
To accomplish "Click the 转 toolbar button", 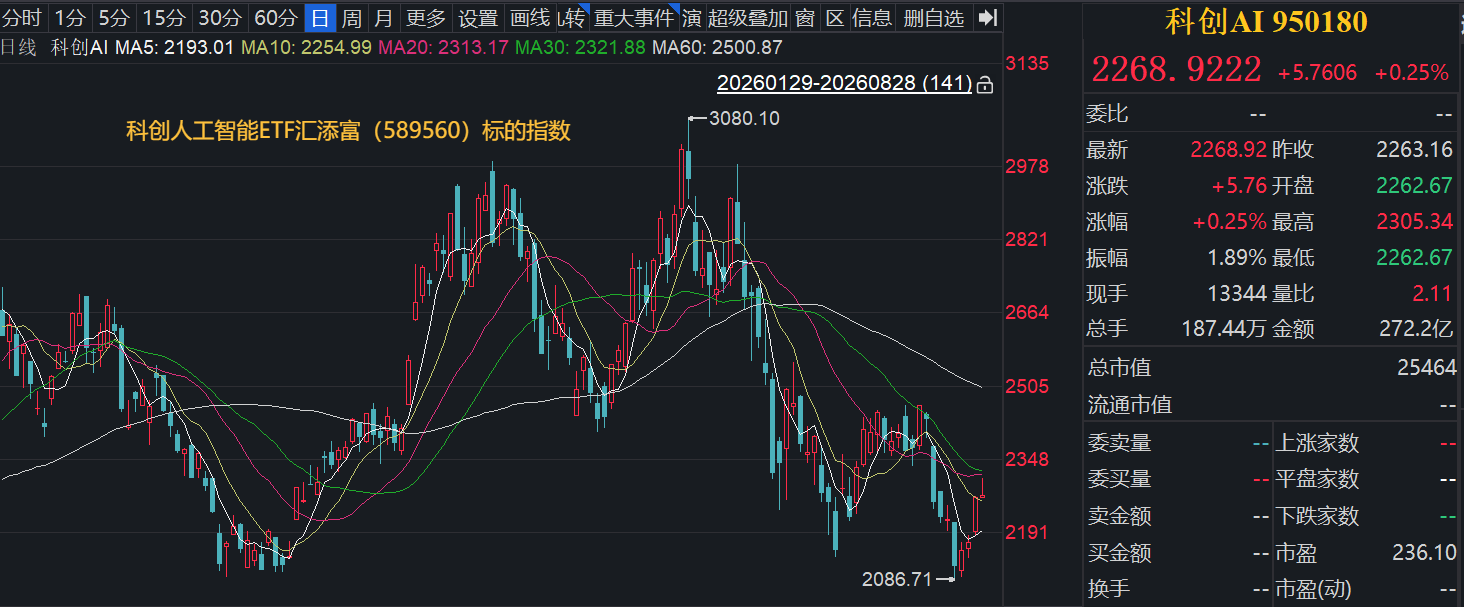I will pyautogui.click(x=572, y=17).
